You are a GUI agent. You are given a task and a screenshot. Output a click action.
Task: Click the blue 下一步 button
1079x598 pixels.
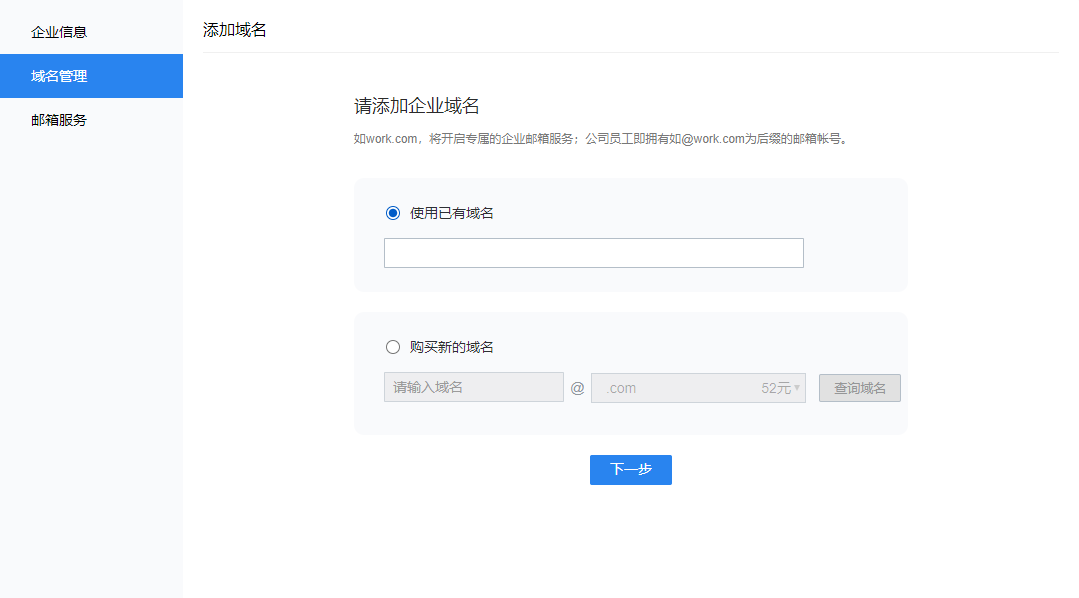tap(630, 470)
